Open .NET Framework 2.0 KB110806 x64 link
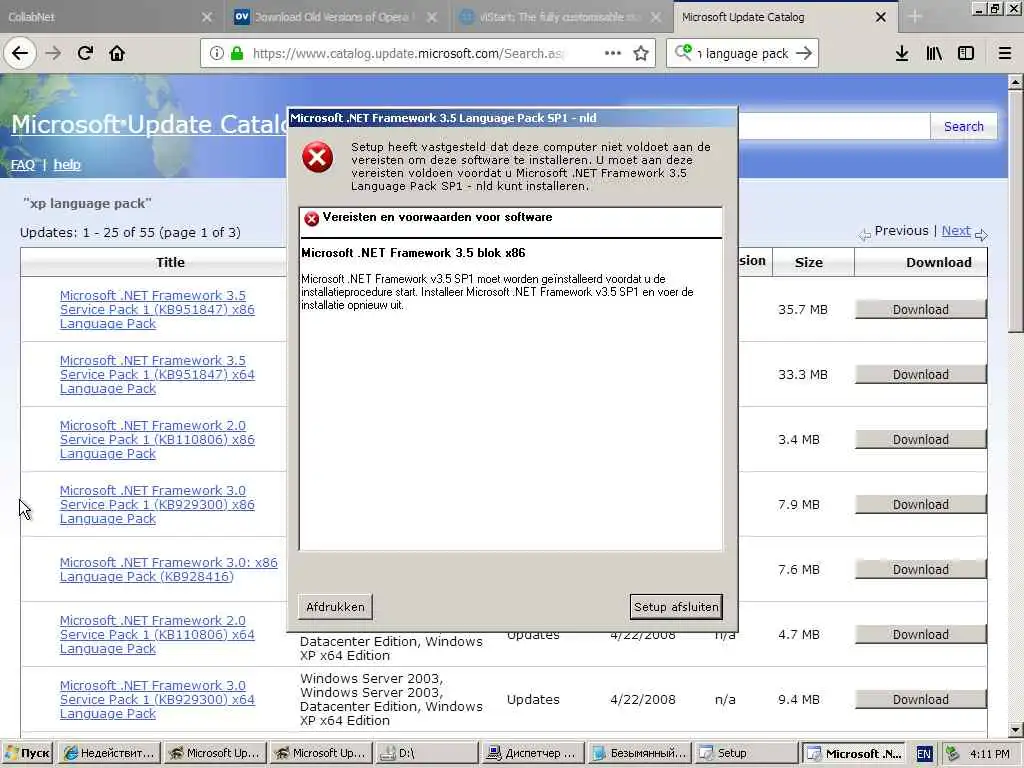Image resolution: width=1024 pixels, height=768 pixels. click(x=157, y=634)
